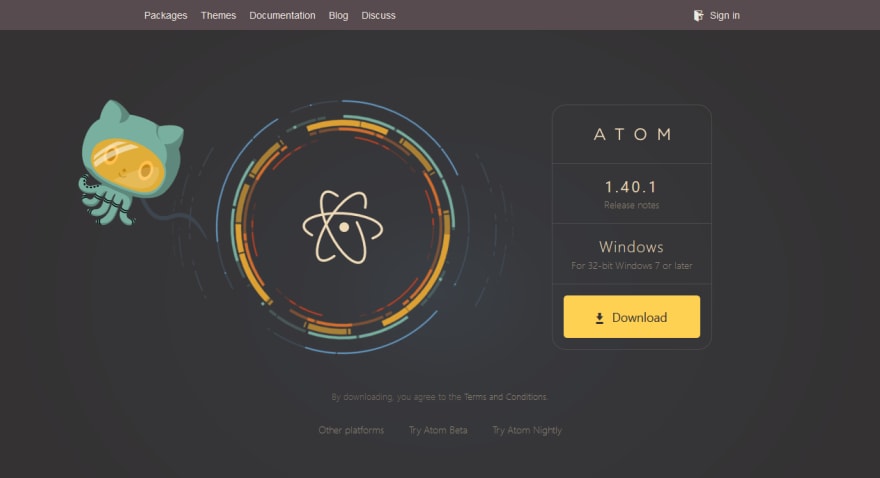Click Try Atom Beta link
The height and width of the screenshot is (478, 880).
[x=438, y=430]
